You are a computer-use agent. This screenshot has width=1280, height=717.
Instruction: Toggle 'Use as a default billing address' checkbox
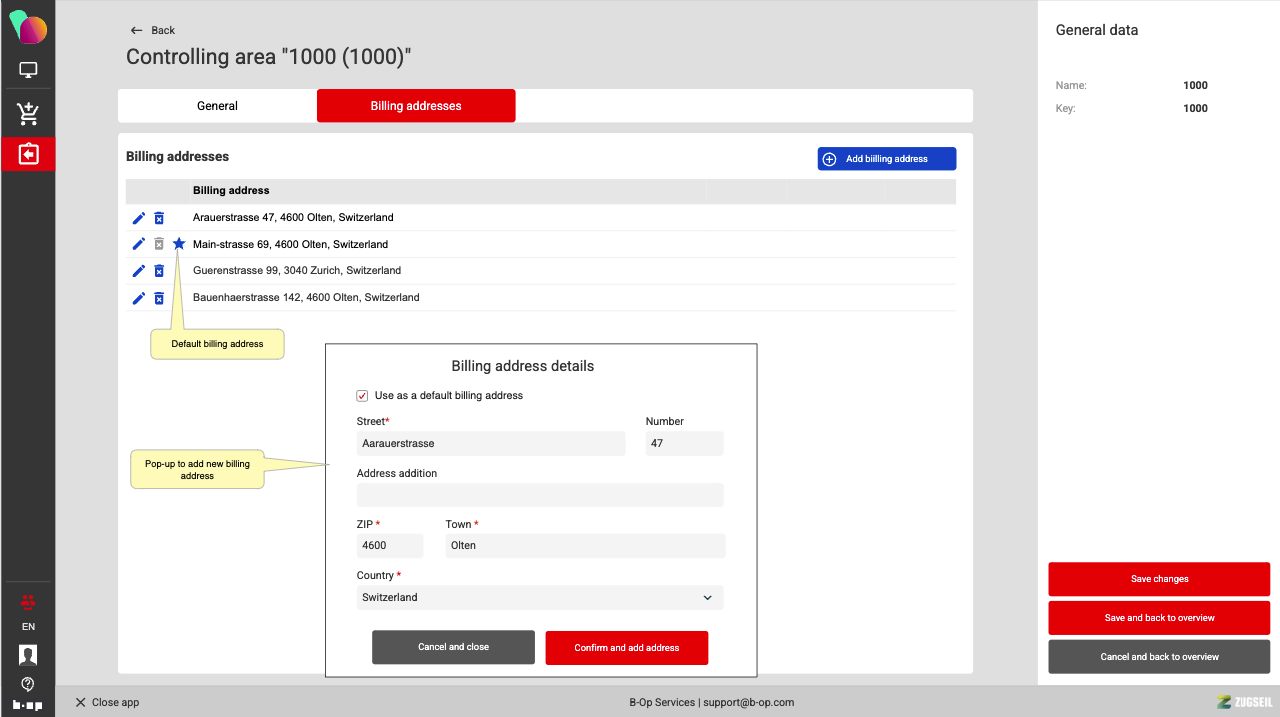pyautogui.click(x=363, y=396)
